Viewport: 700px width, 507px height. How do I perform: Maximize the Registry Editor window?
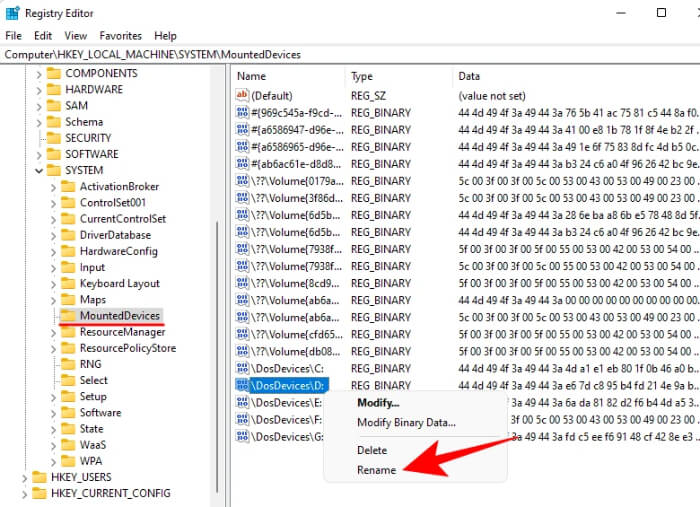point(662,12)
